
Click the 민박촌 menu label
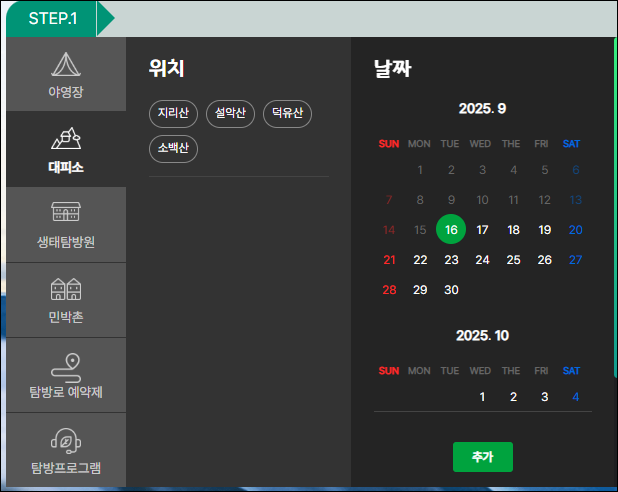[x=66, y=317]
